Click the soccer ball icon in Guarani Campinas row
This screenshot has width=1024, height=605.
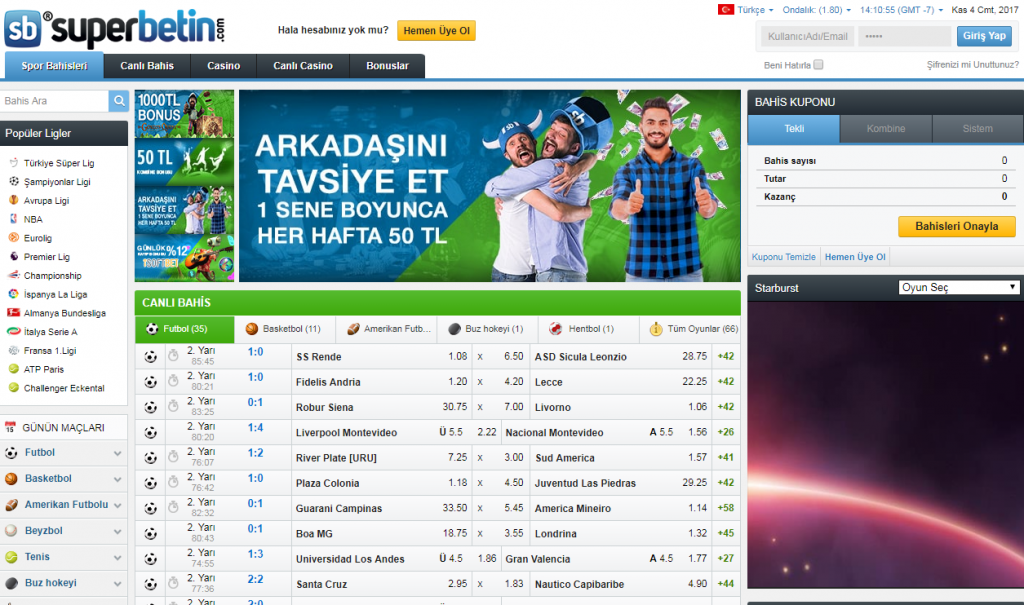[150, 508]
